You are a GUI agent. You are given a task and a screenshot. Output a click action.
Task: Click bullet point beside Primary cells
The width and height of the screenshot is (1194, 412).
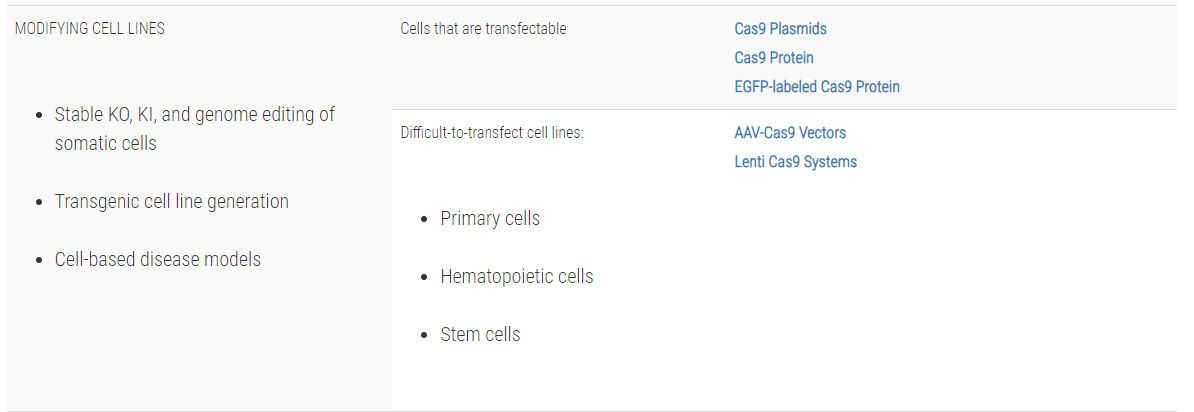coord(424,219)
